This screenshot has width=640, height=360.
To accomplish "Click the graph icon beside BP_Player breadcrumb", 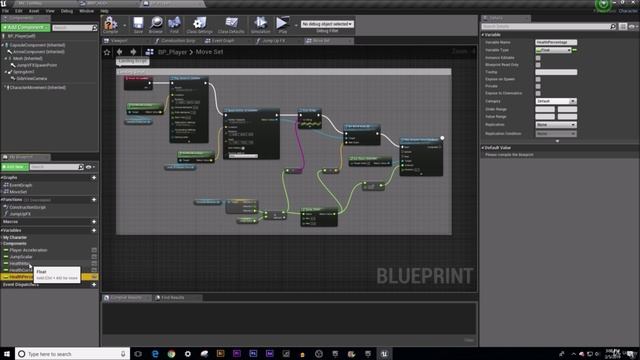I will pyautogui.click(x=150, y=52).
